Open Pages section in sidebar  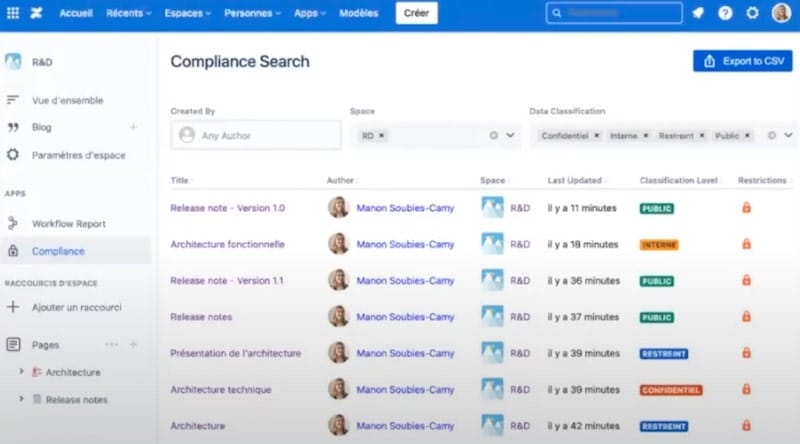pos(45,345)
